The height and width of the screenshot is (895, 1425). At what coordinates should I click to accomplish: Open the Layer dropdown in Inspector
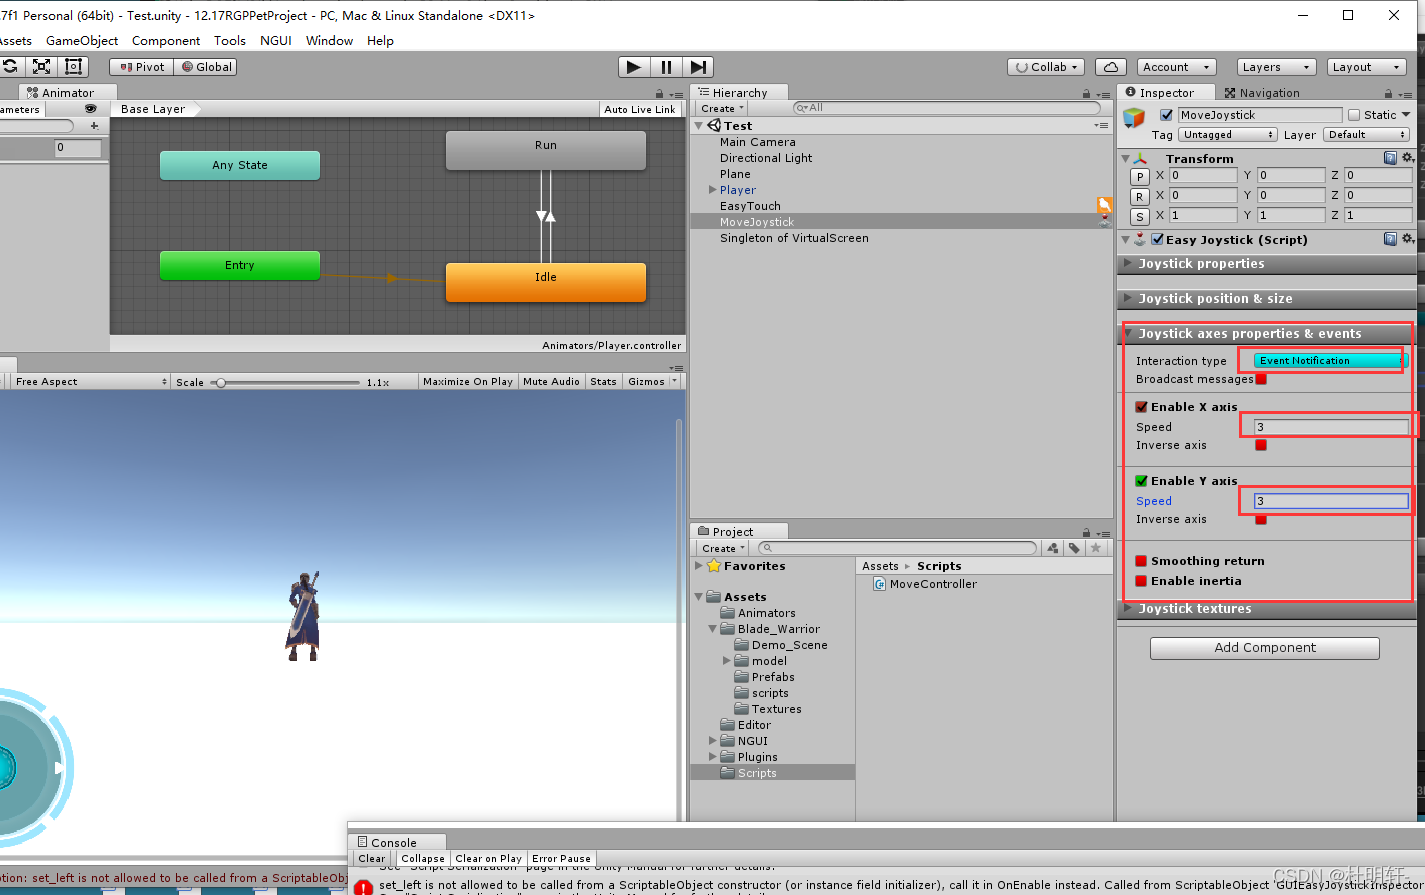(1366, 134)
